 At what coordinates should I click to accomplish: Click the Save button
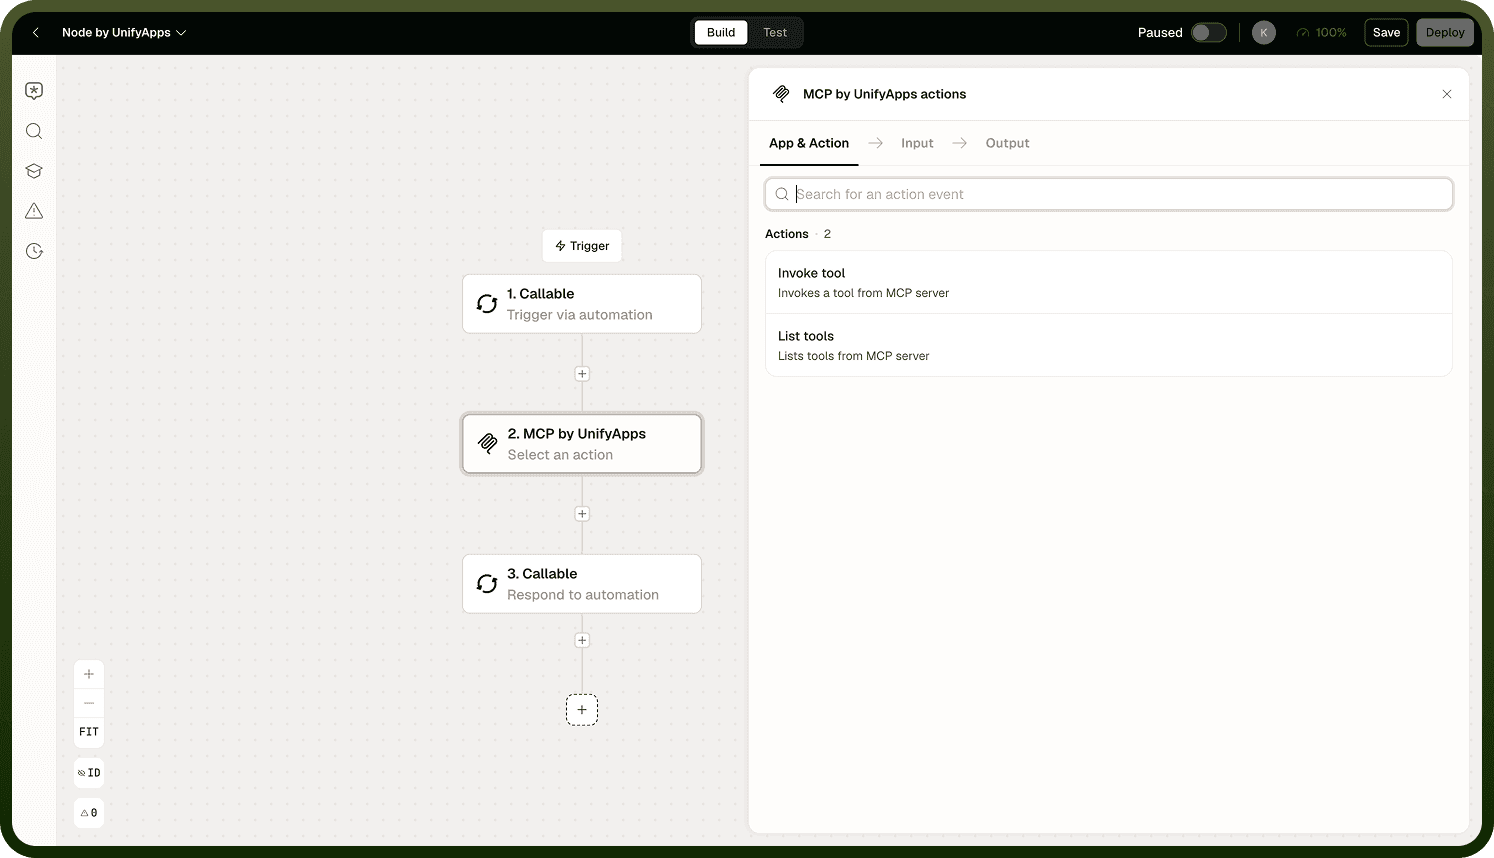[1386, 33]
